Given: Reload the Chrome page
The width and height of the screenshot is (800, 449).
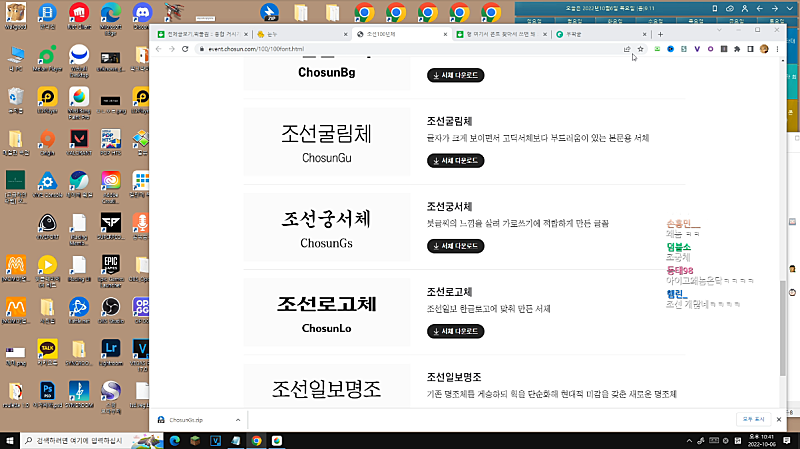Looking at the screenshot, I should [185, 49].
